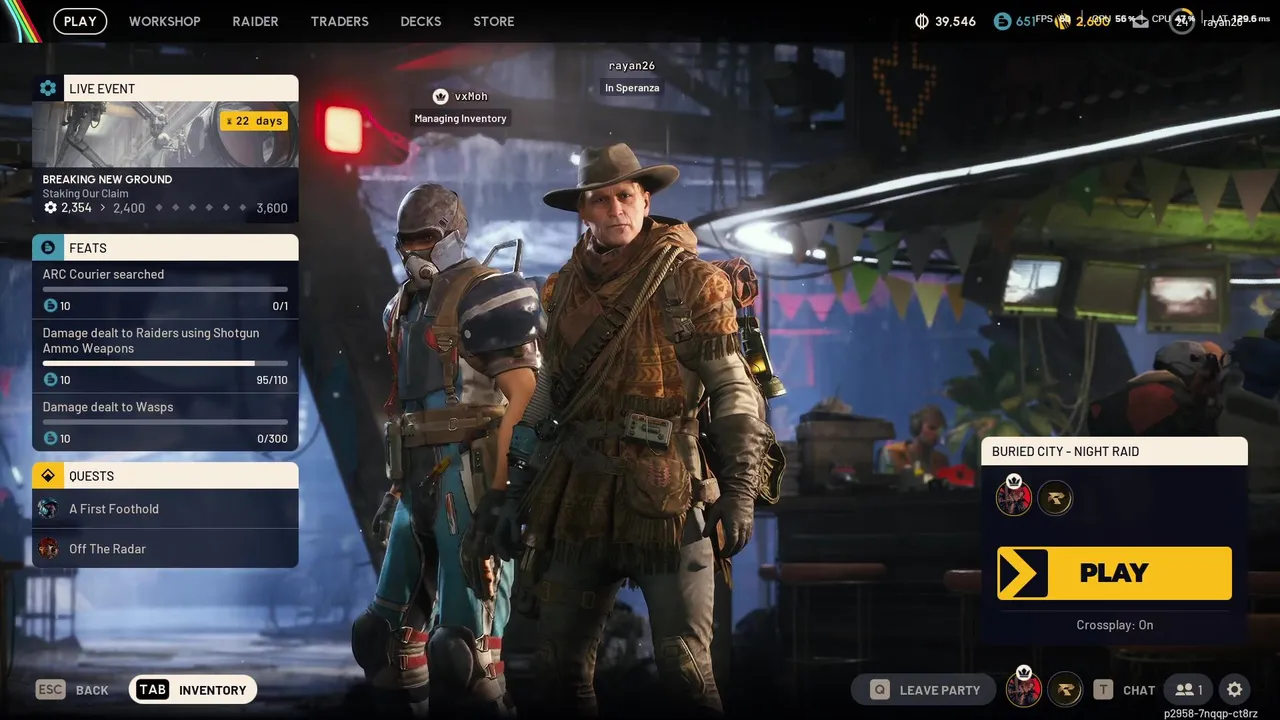Click the coin currency icon beside 39,546

tap(922, 21)
